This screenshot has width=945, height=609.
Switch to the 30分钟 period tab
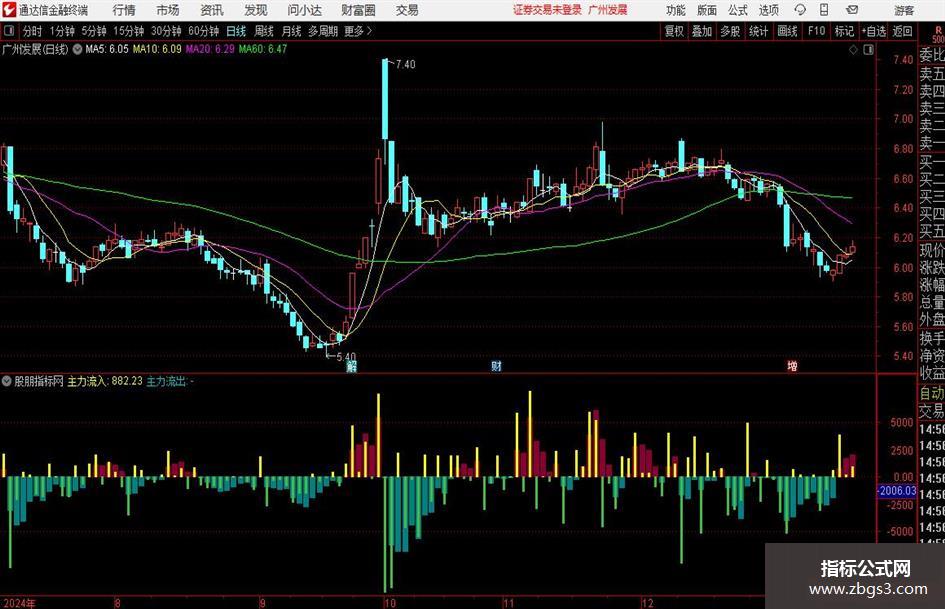tap(166, 31)
